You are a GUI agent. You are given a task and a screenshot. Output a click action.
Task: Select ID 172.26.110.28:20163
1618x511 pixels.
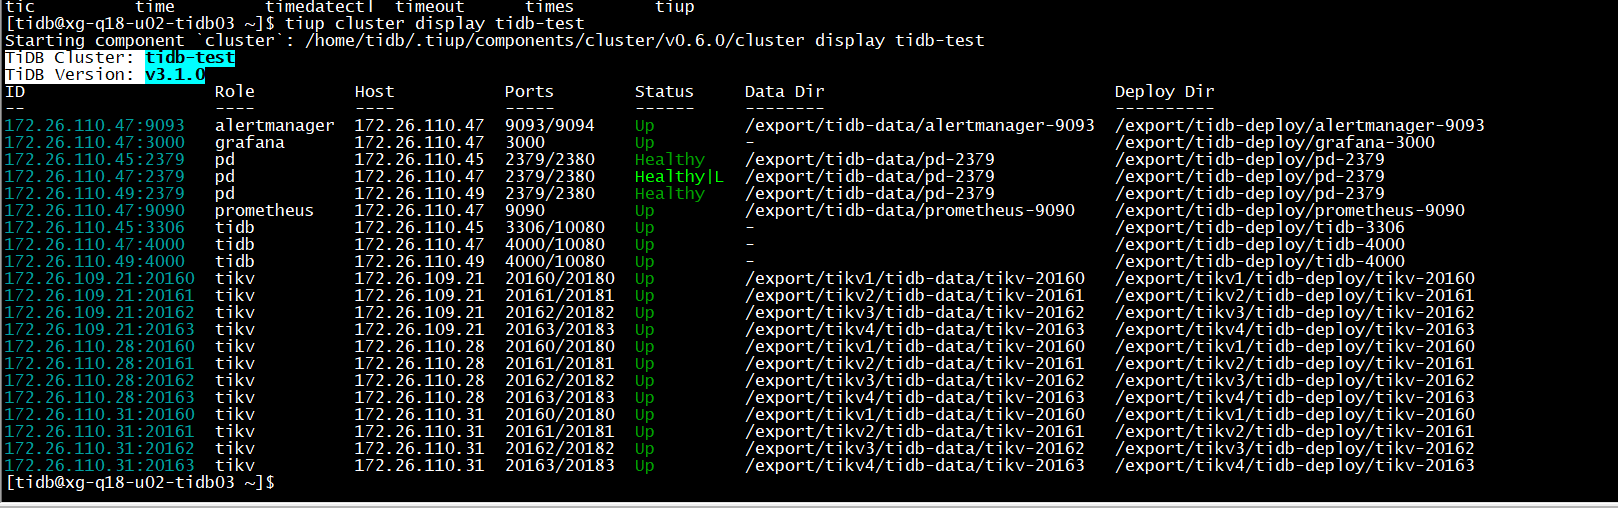point(100,398)
